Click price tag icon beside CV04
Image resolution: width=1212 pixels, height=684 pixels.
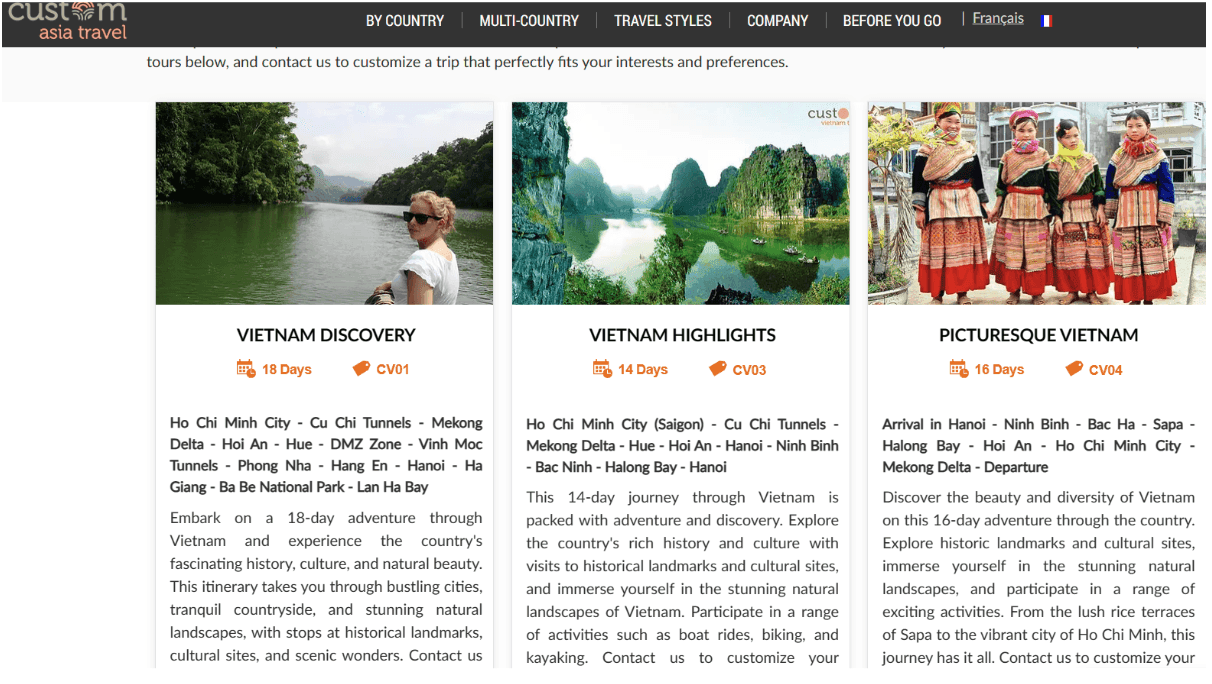coord(1074,369)
